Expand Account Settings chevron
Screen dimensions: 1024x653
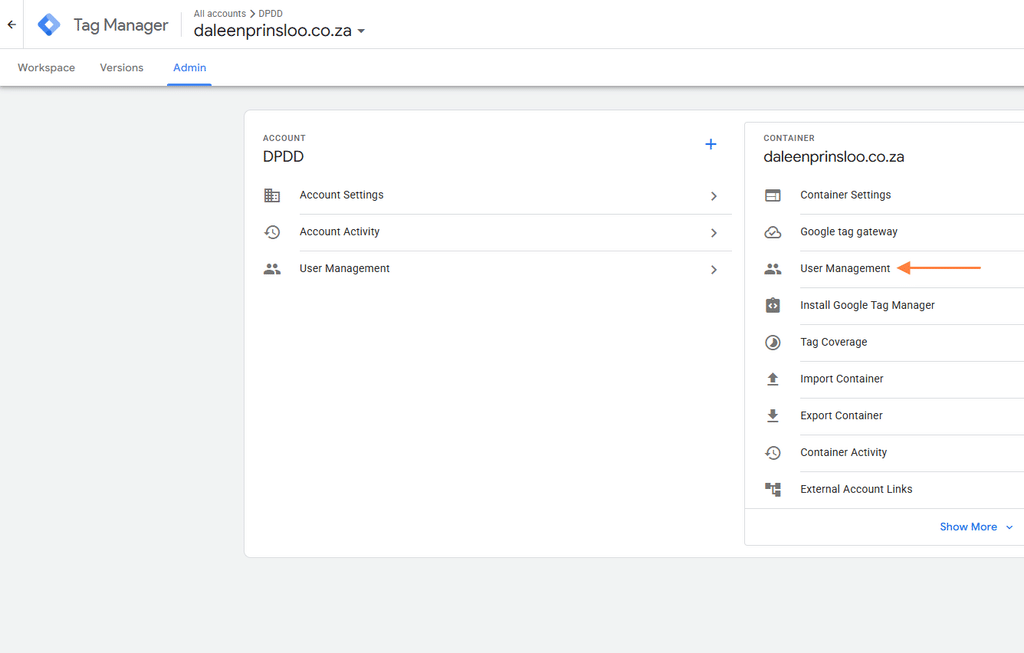pyautogui.click(x=714, y=196)
